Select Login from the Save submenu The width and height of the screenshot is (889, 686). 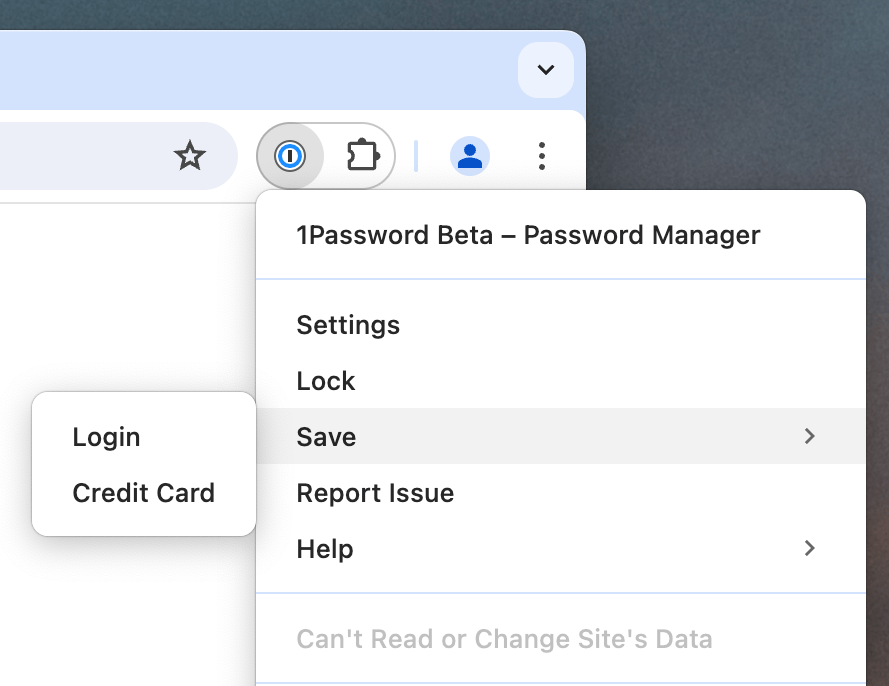pyautogui.click(x=106, y=436)
